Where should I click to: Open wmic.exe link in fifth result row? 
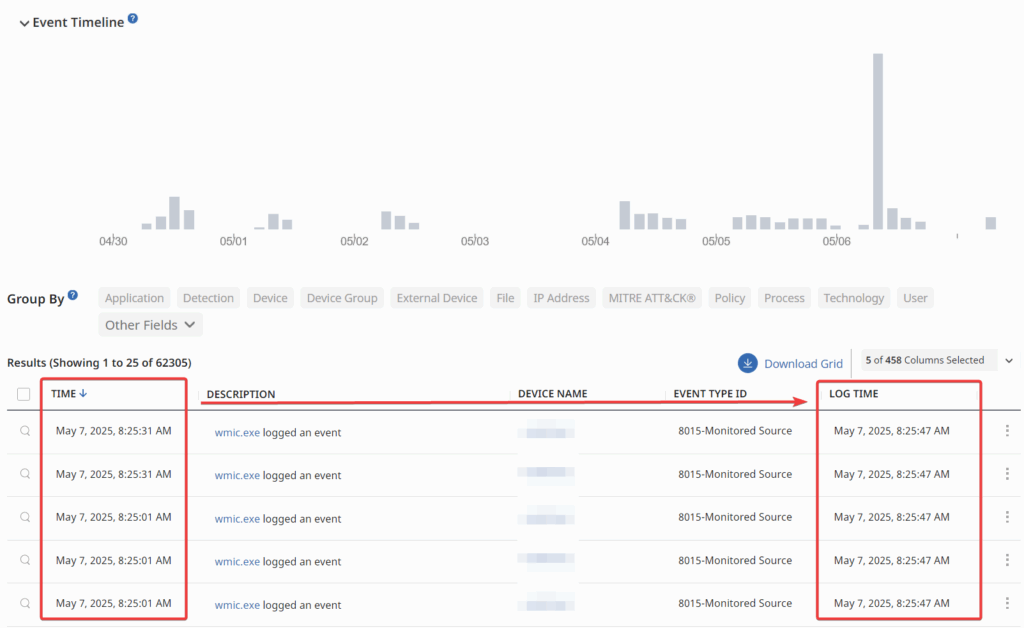237,604
